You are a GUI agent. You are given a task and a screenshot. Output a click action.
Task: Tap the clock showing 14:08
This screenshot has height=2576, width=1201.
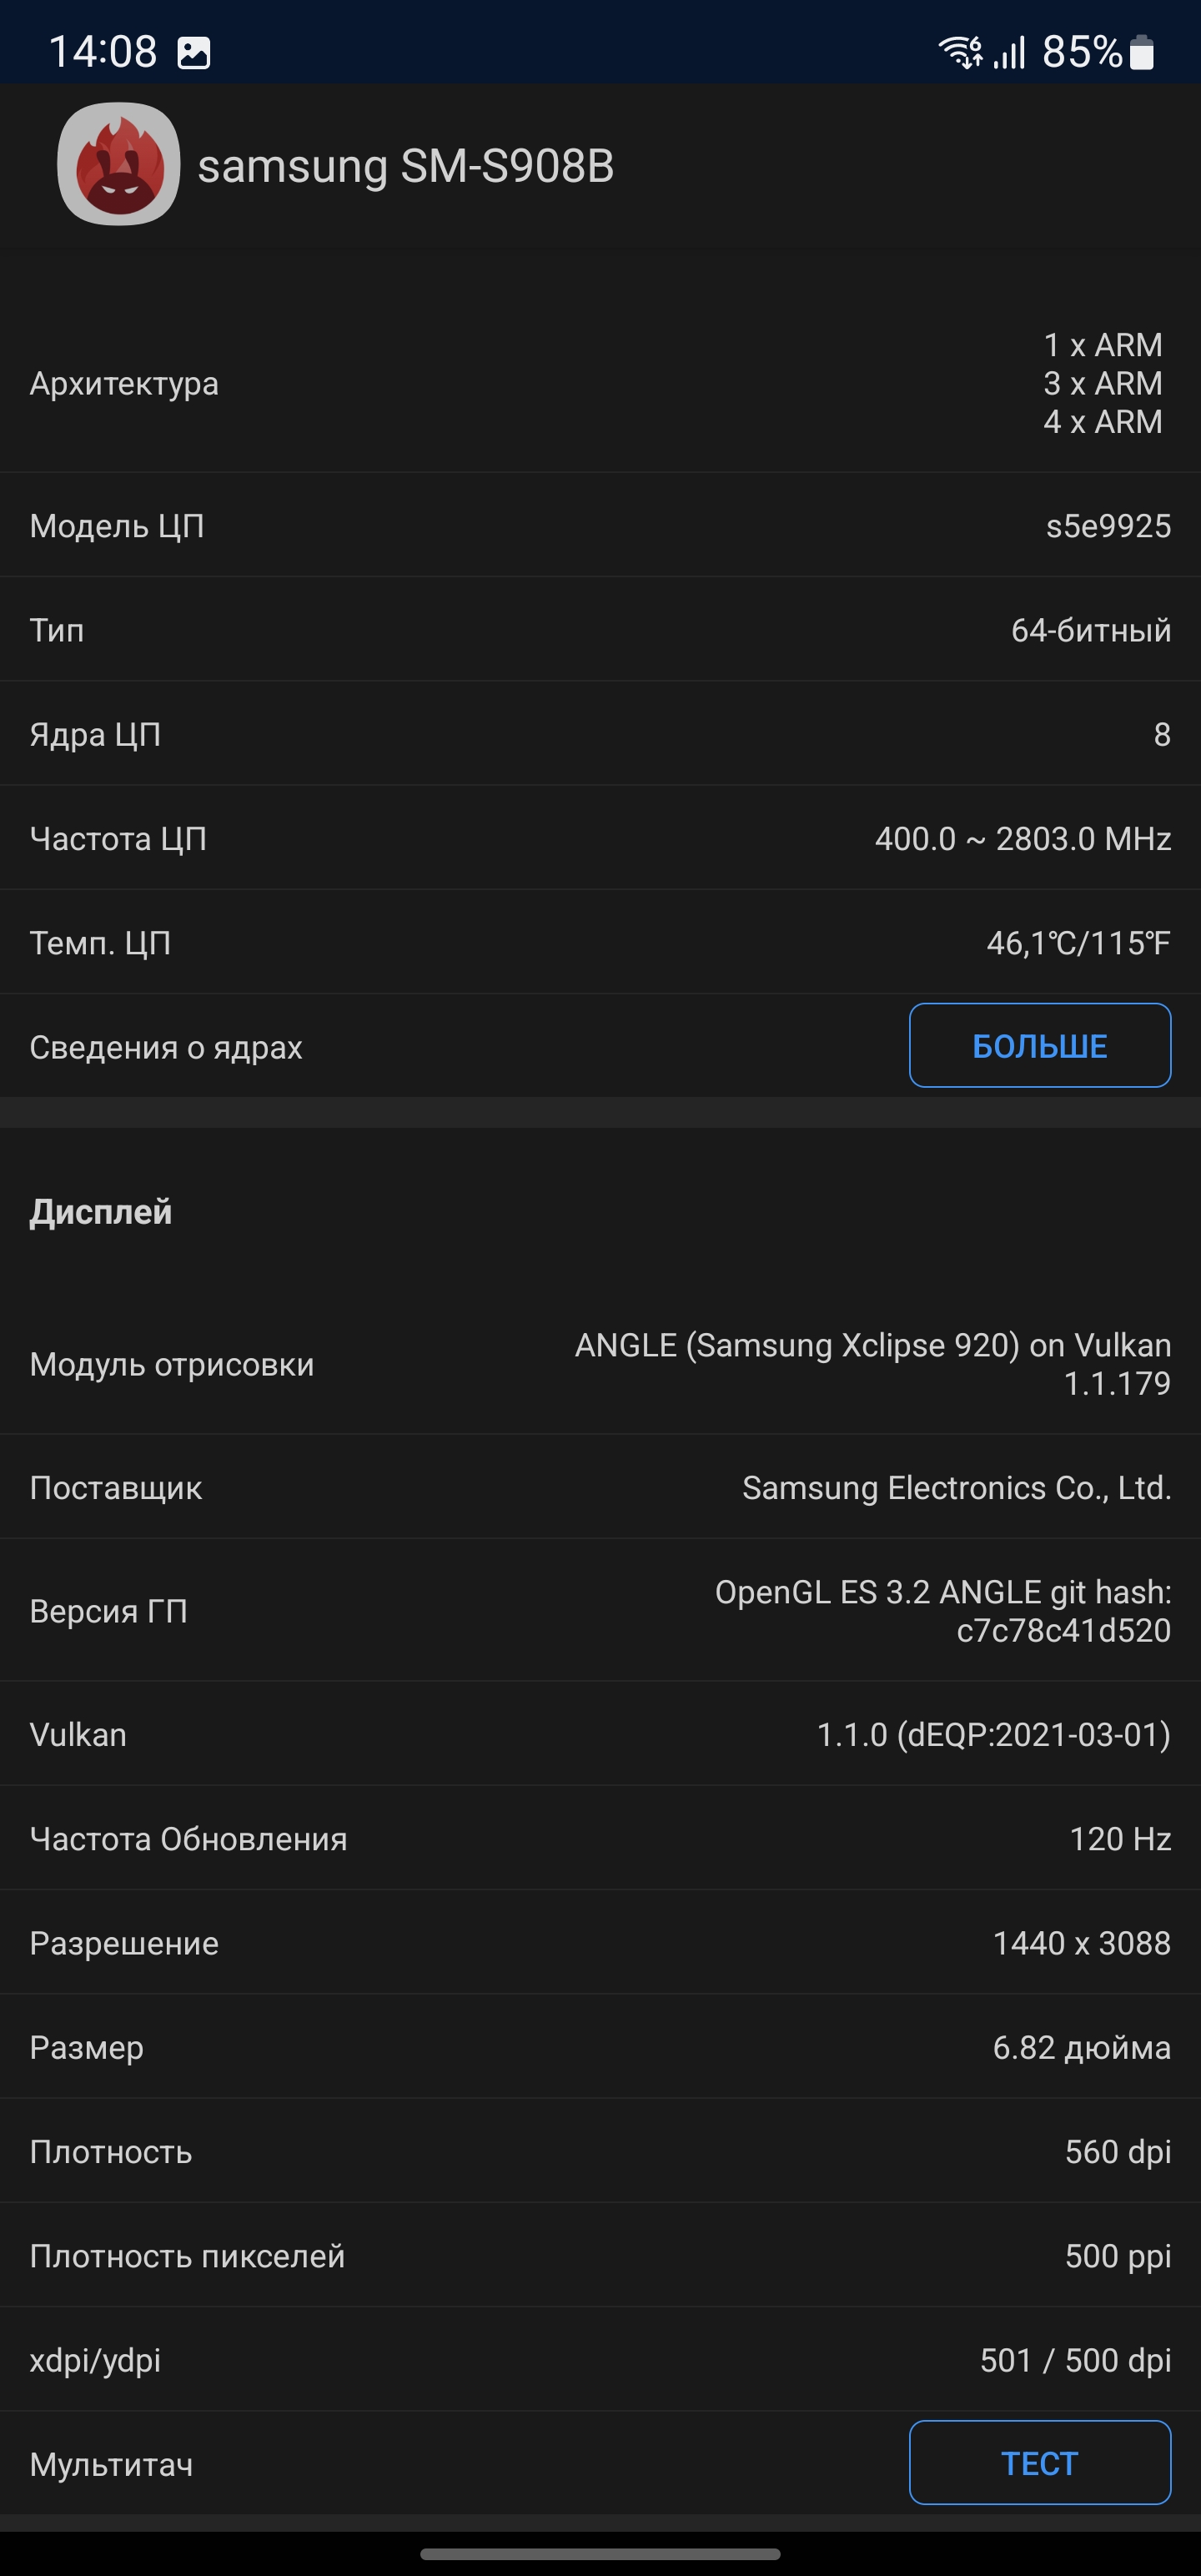103,52
